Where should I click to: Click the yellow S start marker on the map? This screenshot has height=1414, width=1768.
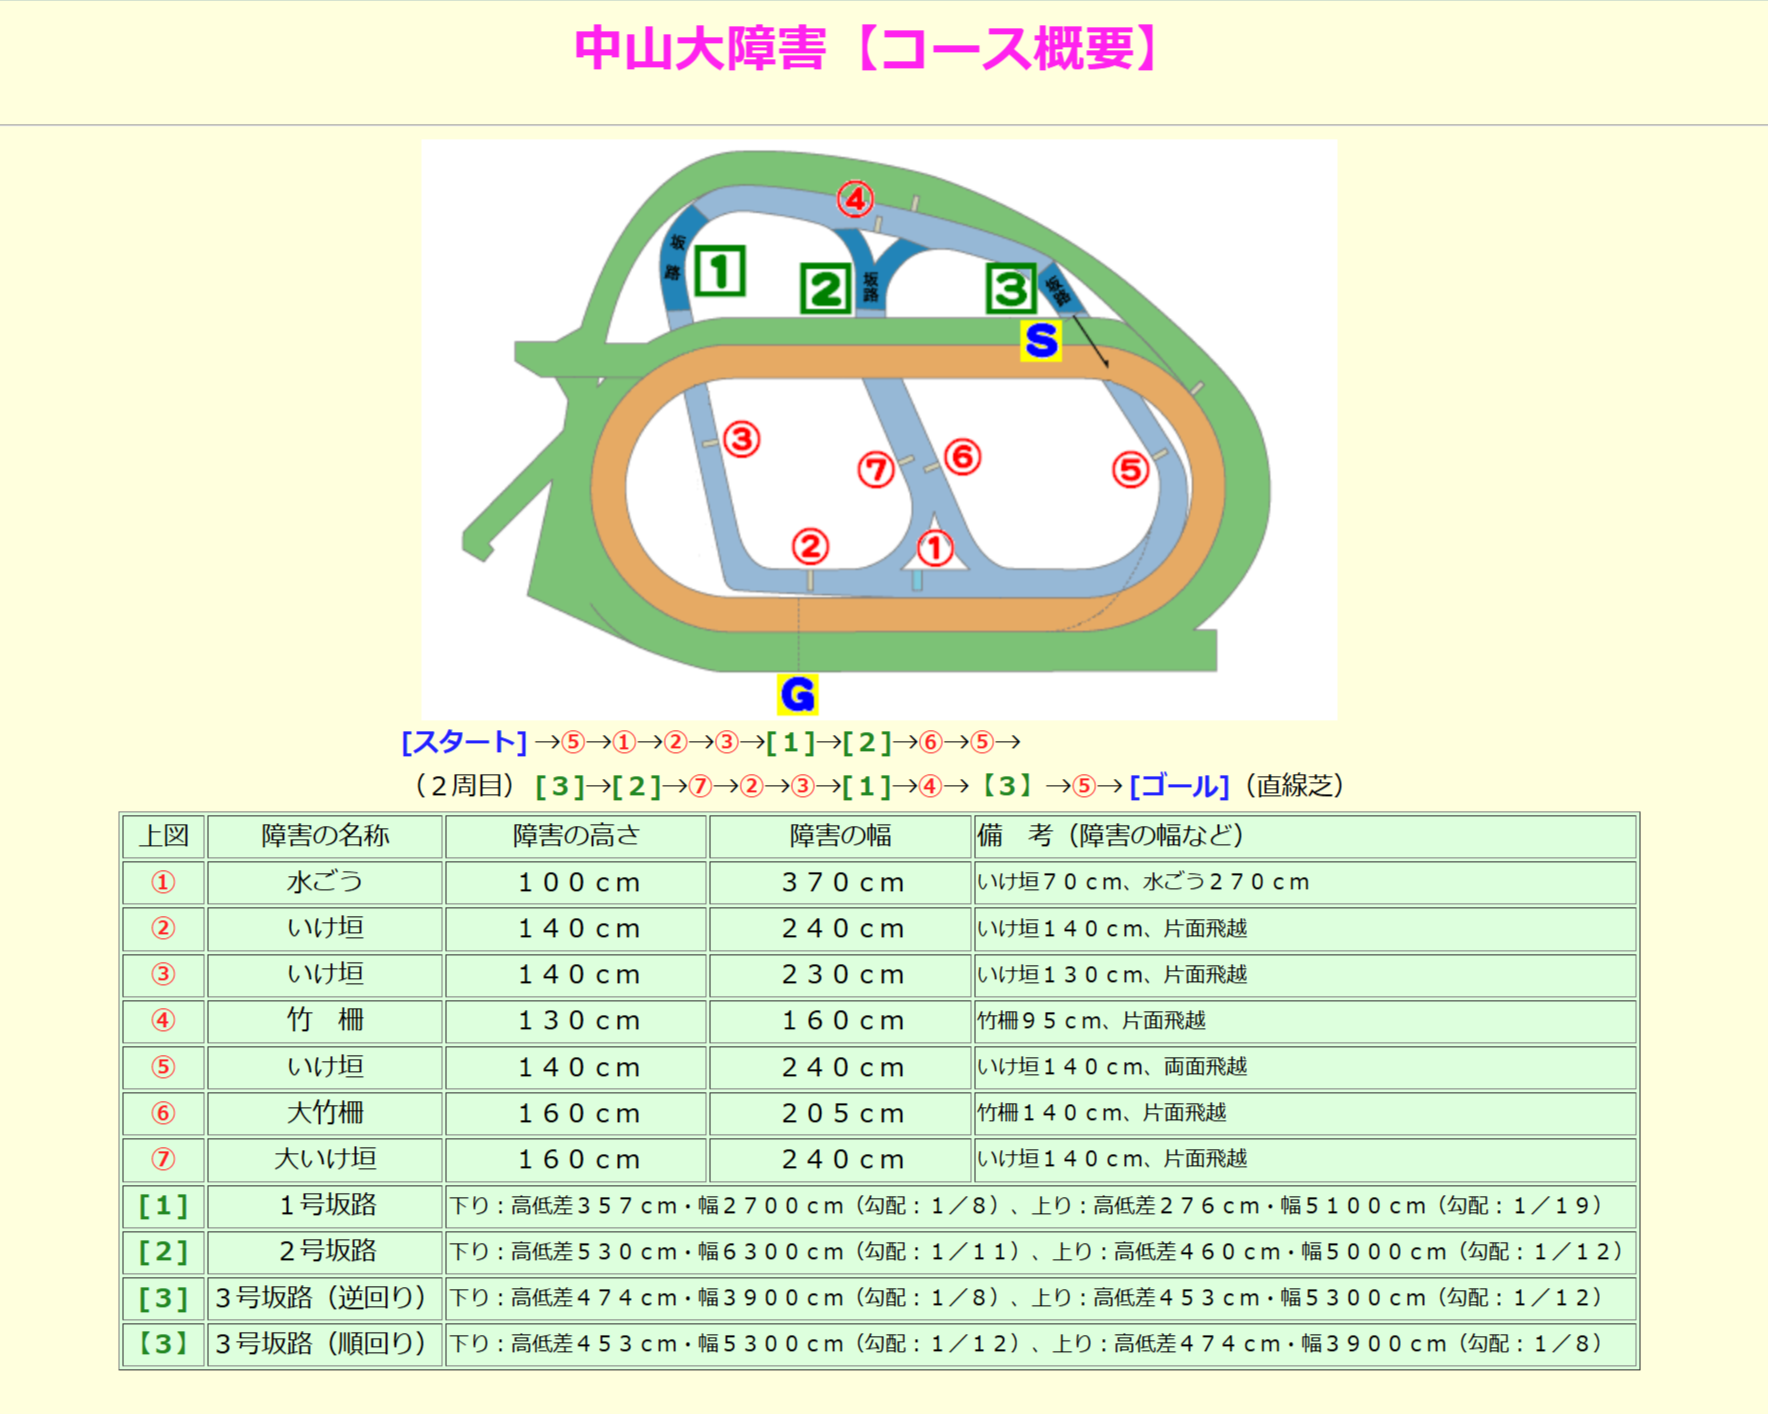pyautogui.click(x=1041, y=341)
